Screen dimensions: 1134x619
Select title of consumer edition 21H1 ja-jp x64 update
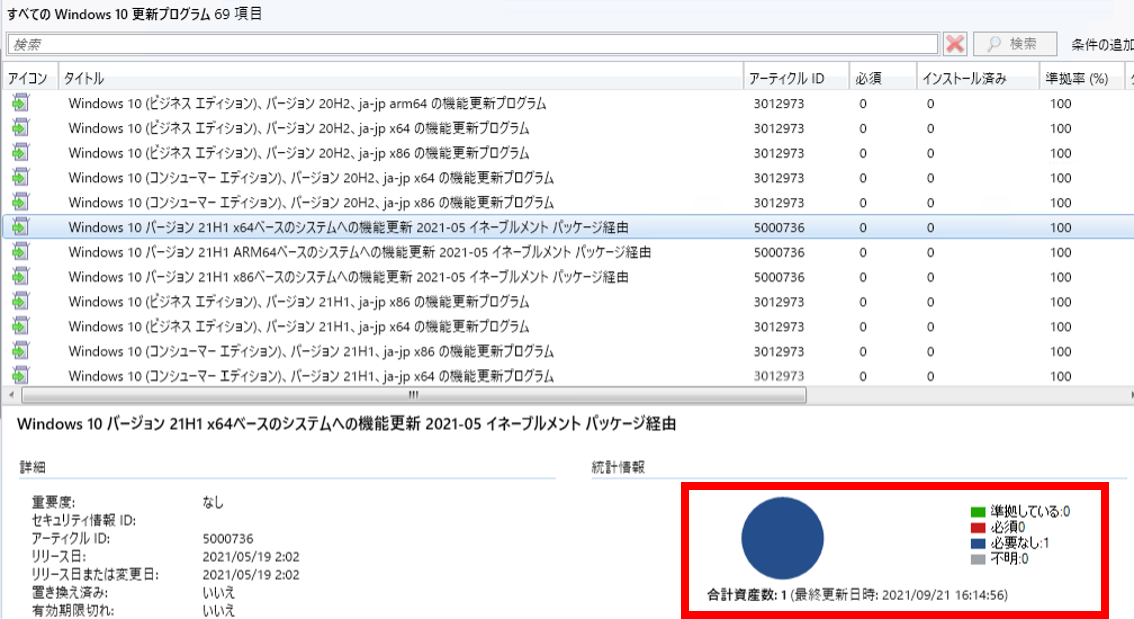[x=311, y=375]
